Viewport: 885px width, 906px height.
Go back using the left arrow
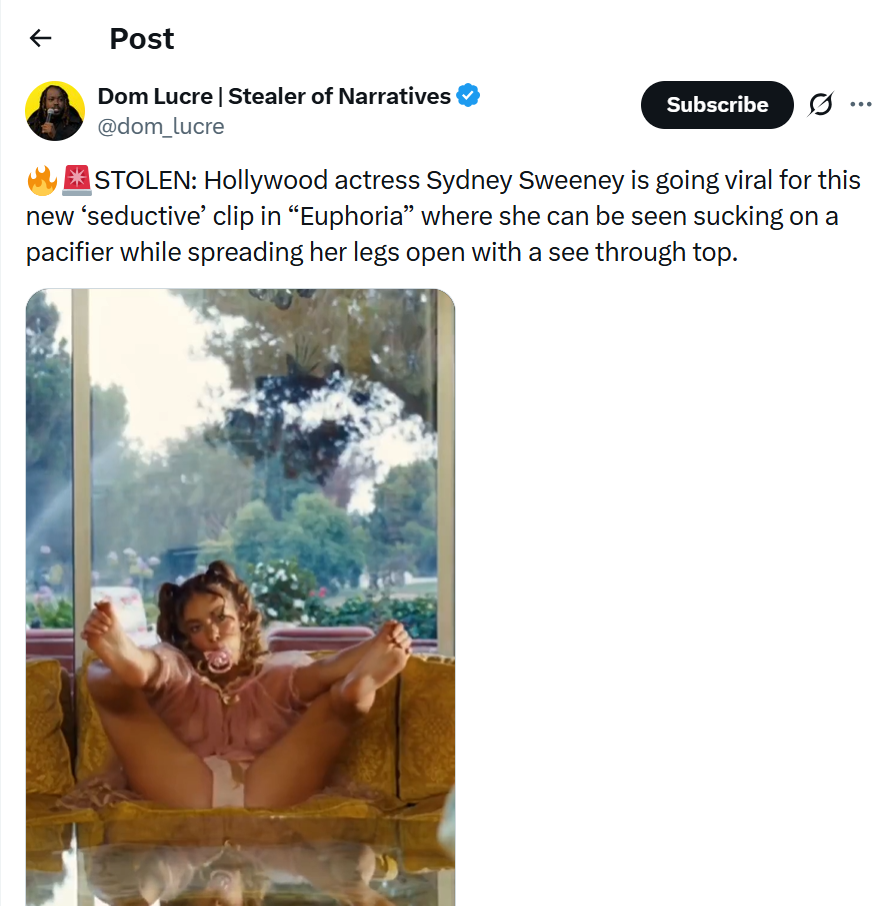point(40,39)
